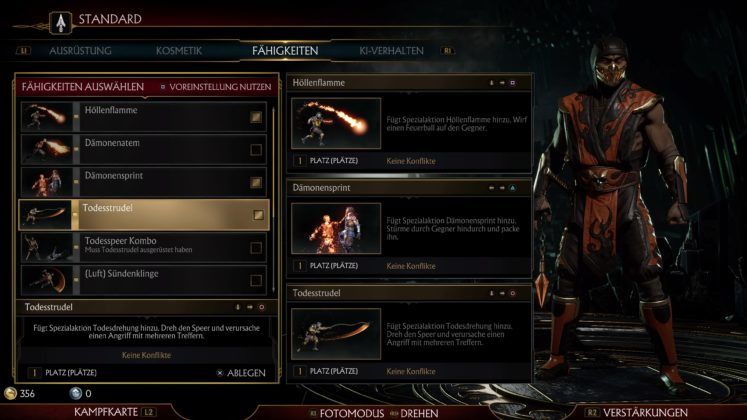Tick the Todesspeer Kombo checkbox
747x420 pixels.
click(x=256, y=248)
